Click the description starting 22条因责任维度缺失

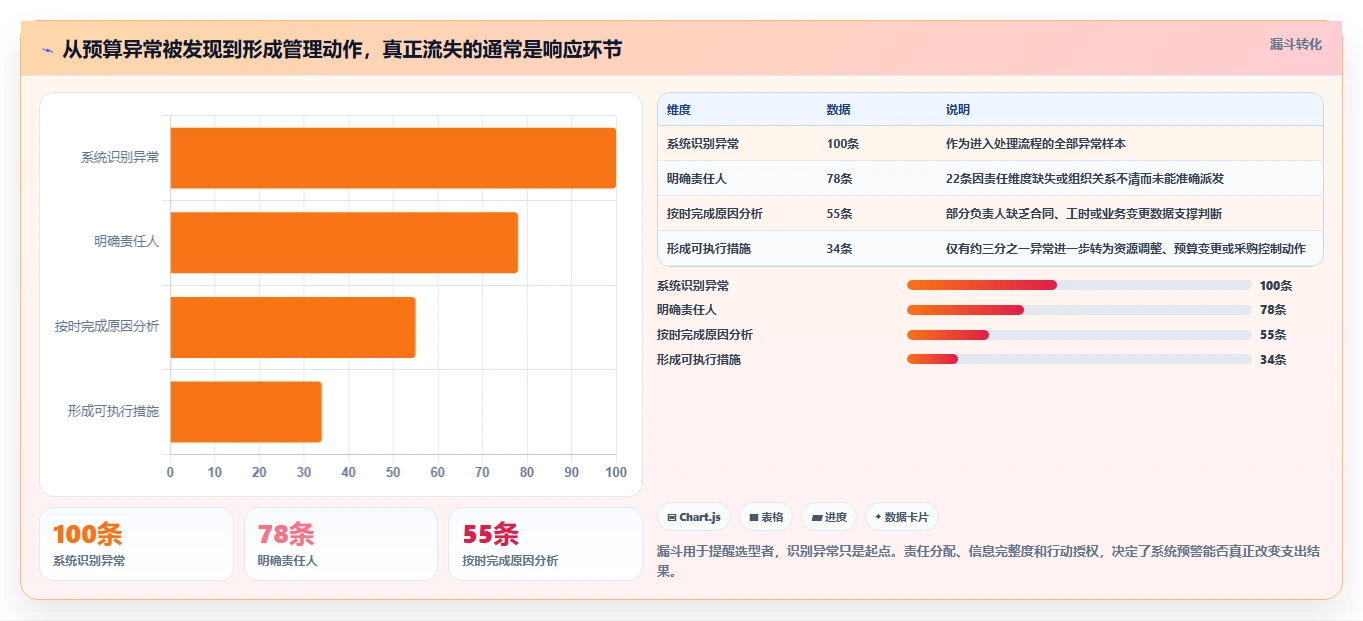tap(1085, 179)
